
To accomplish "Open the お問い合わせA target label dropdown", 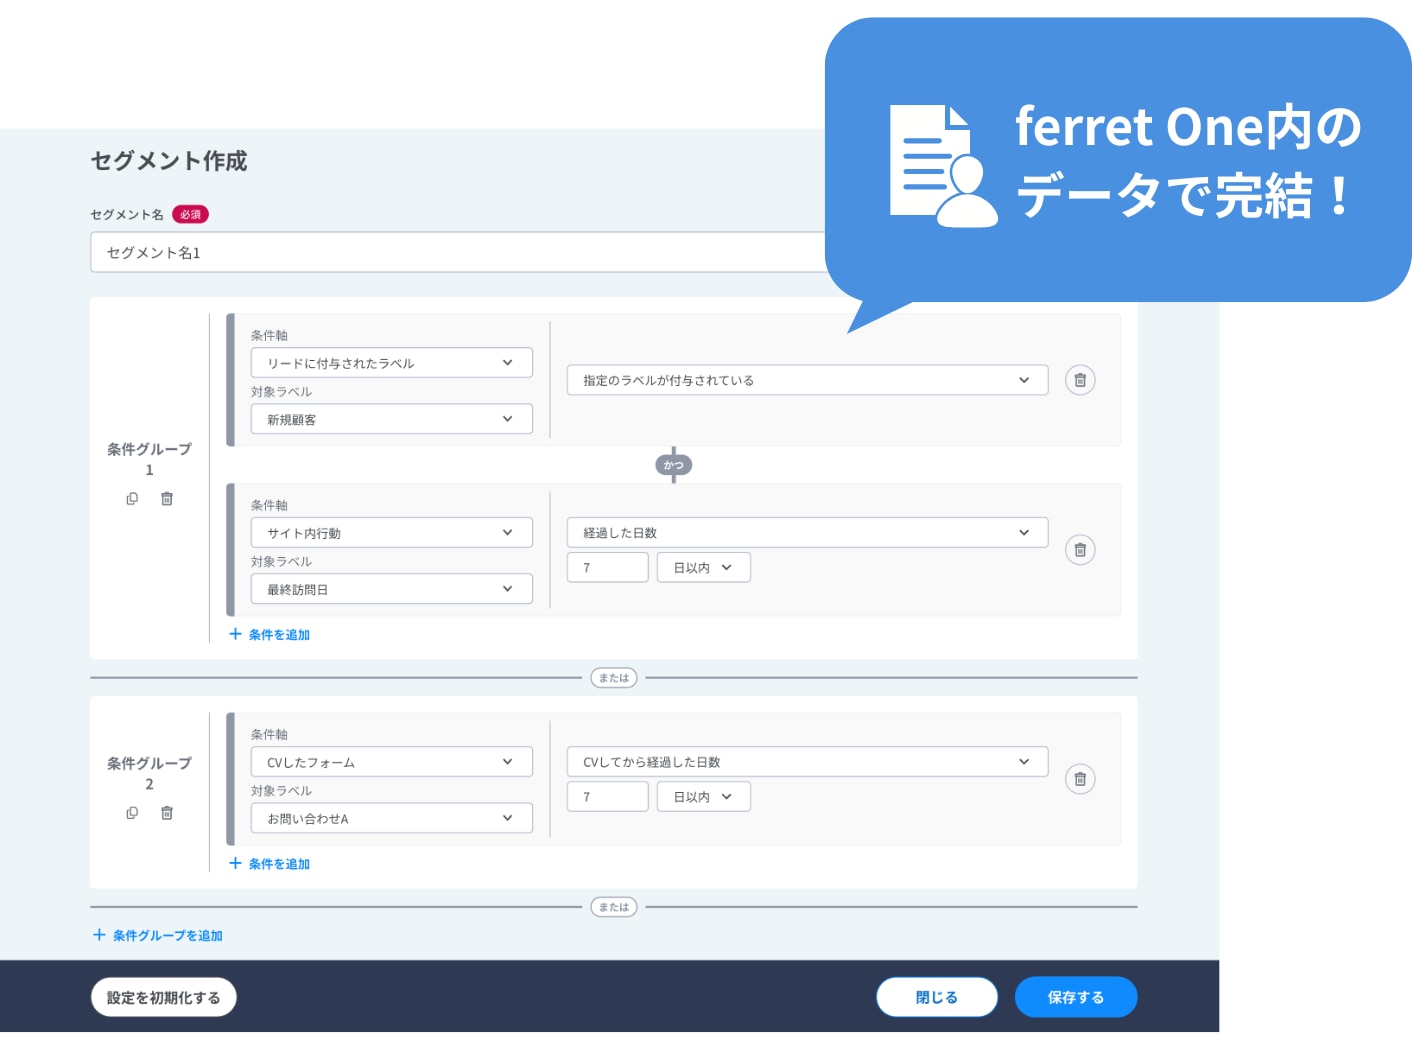I will coord(391,818).
